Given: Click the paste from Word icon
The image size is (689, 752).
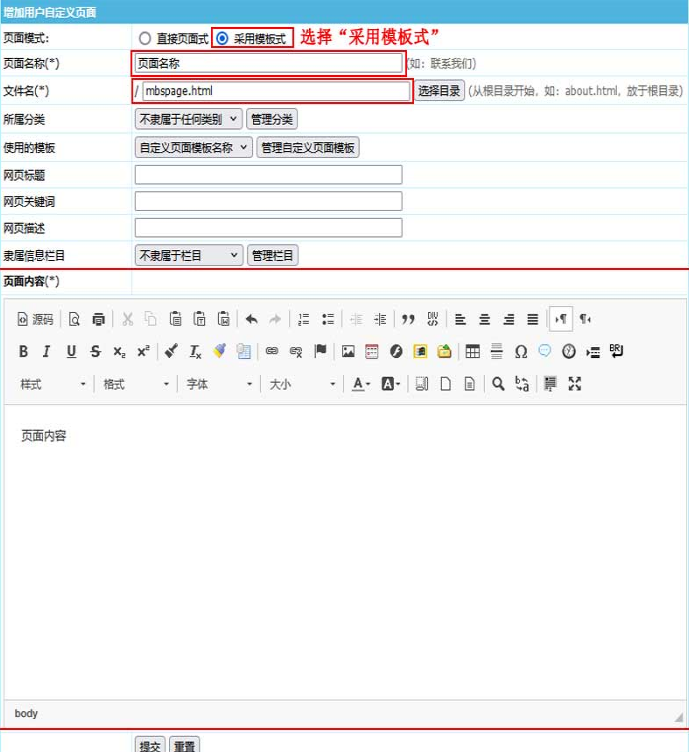Looking at the screenshot, I should 223,319.
